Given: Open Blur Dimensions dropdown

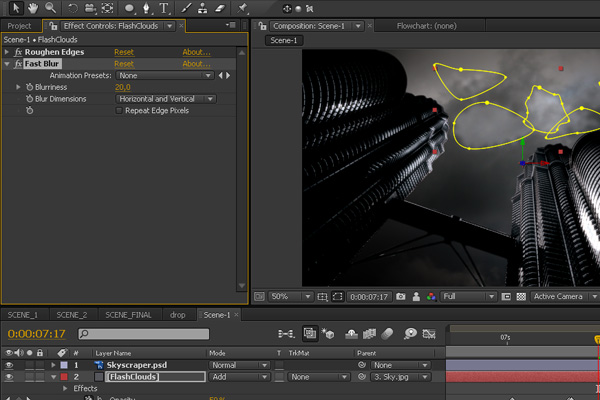Looking at the screenshot, I should point(166,99).
